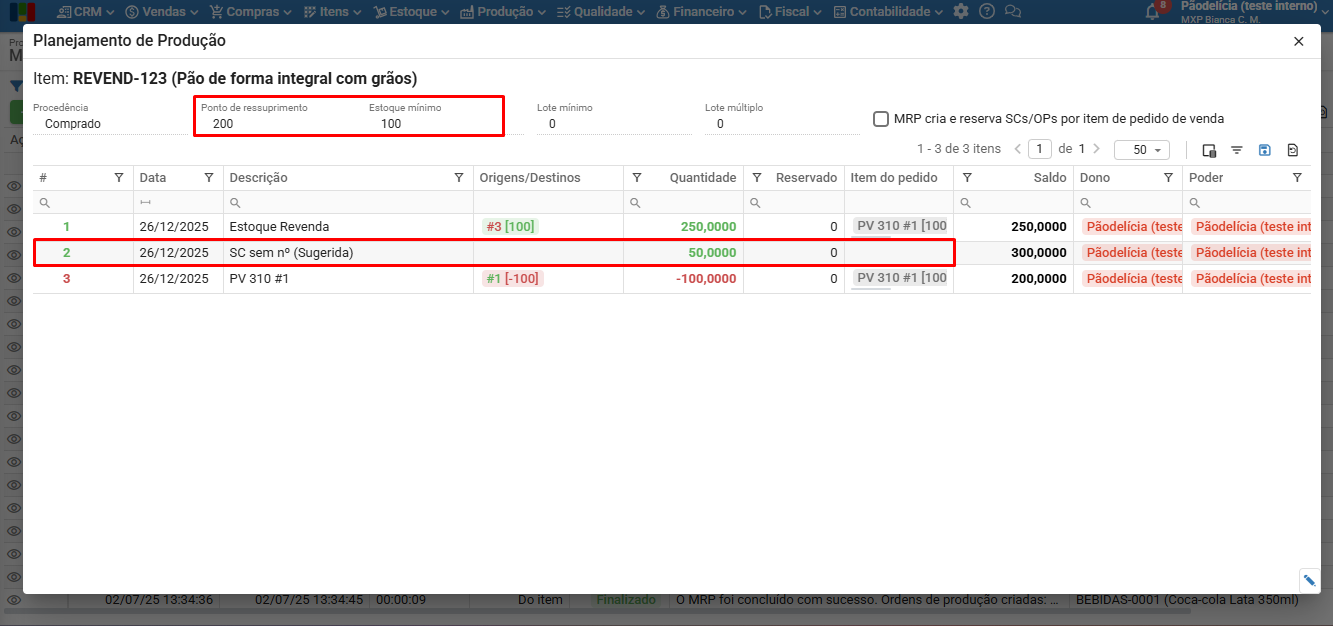Click the filter icon beside Reservado header
Screen dimensions: 1333x626
757,177
